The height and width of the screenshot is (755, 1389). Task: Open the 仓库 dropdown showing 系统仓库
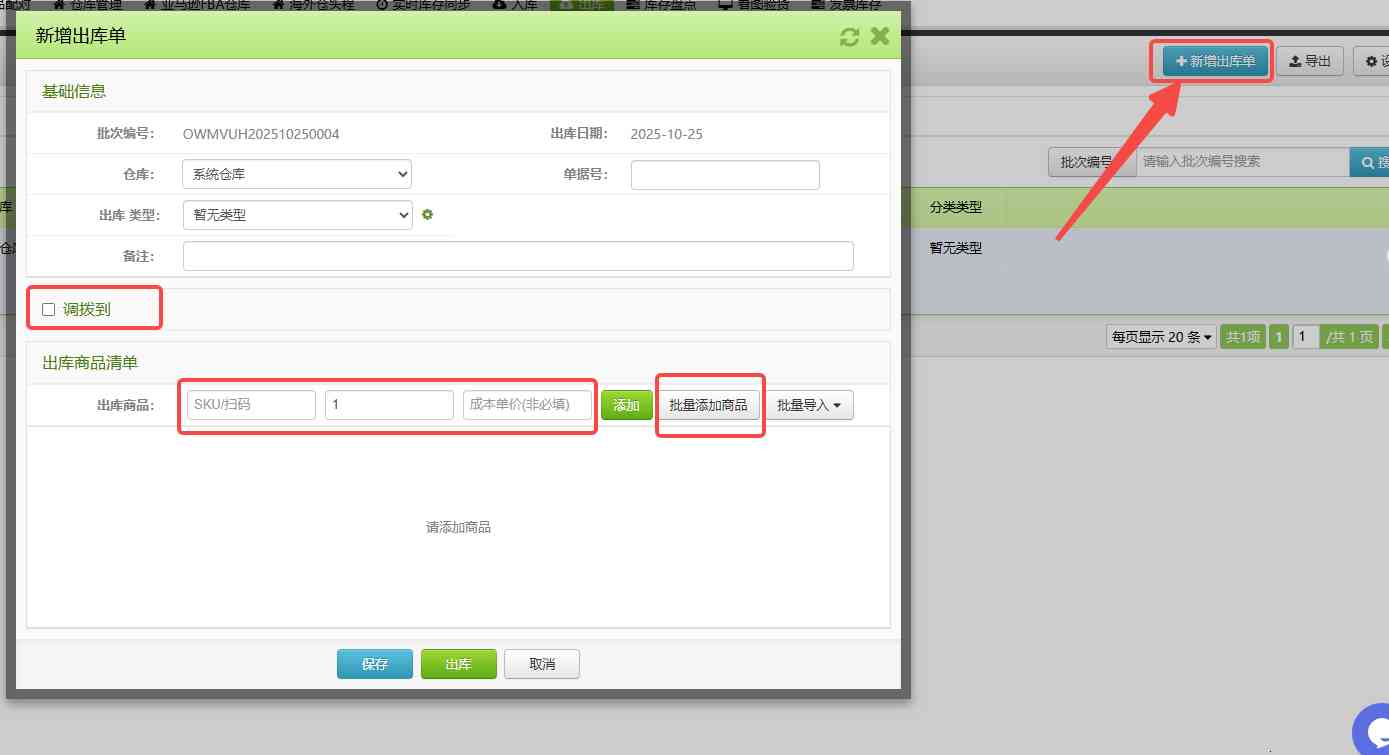(297, 174)
